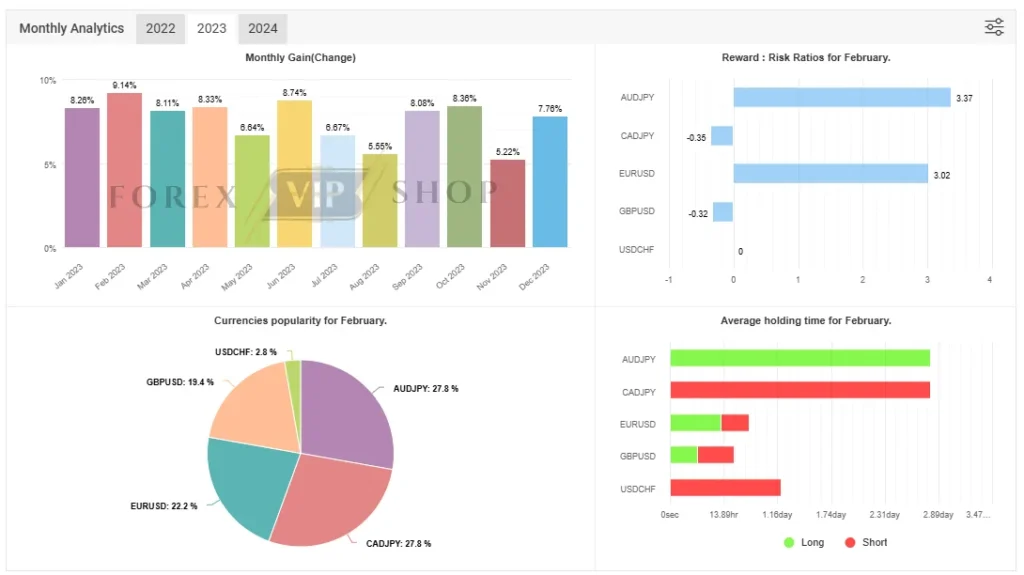Click the Mar 2023 gain bar

coord(167,179)
